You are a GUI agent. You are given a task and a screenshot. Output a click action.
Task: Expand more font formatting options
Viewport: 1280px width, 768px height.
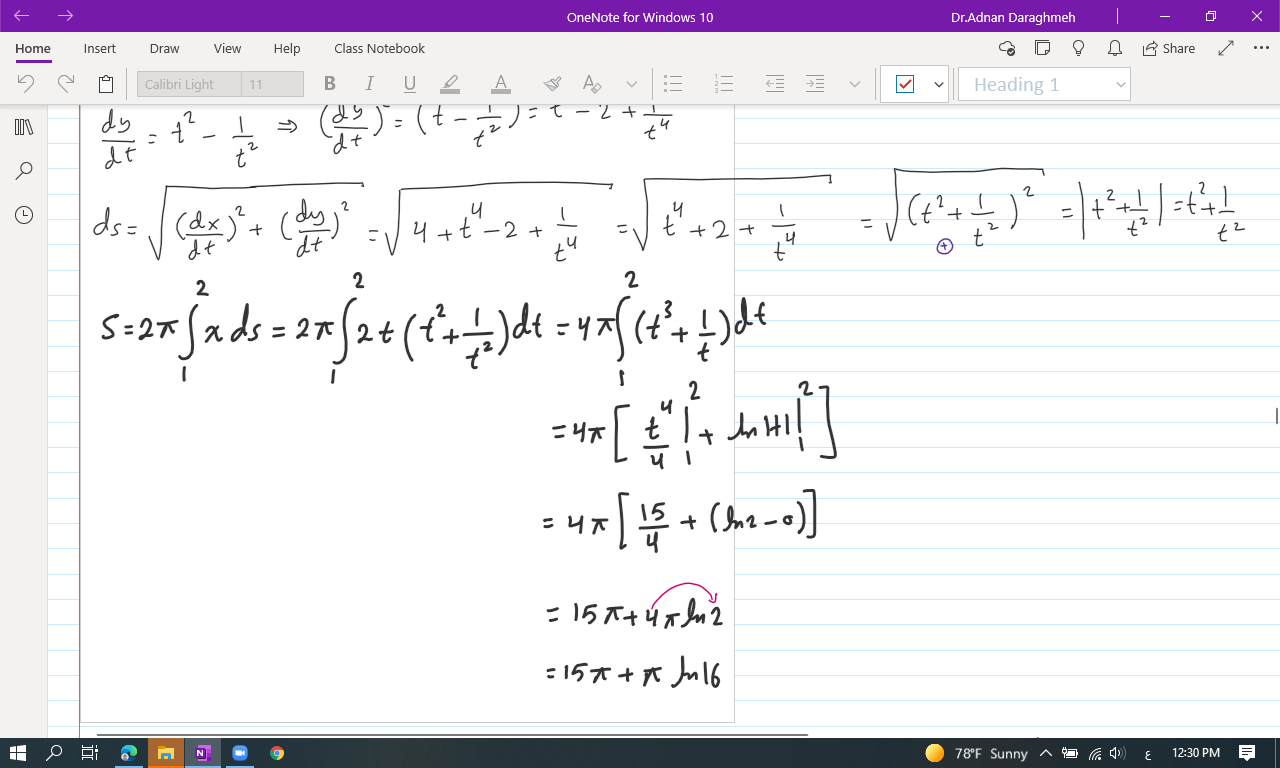pyautogui.click(x=631, y=84)
